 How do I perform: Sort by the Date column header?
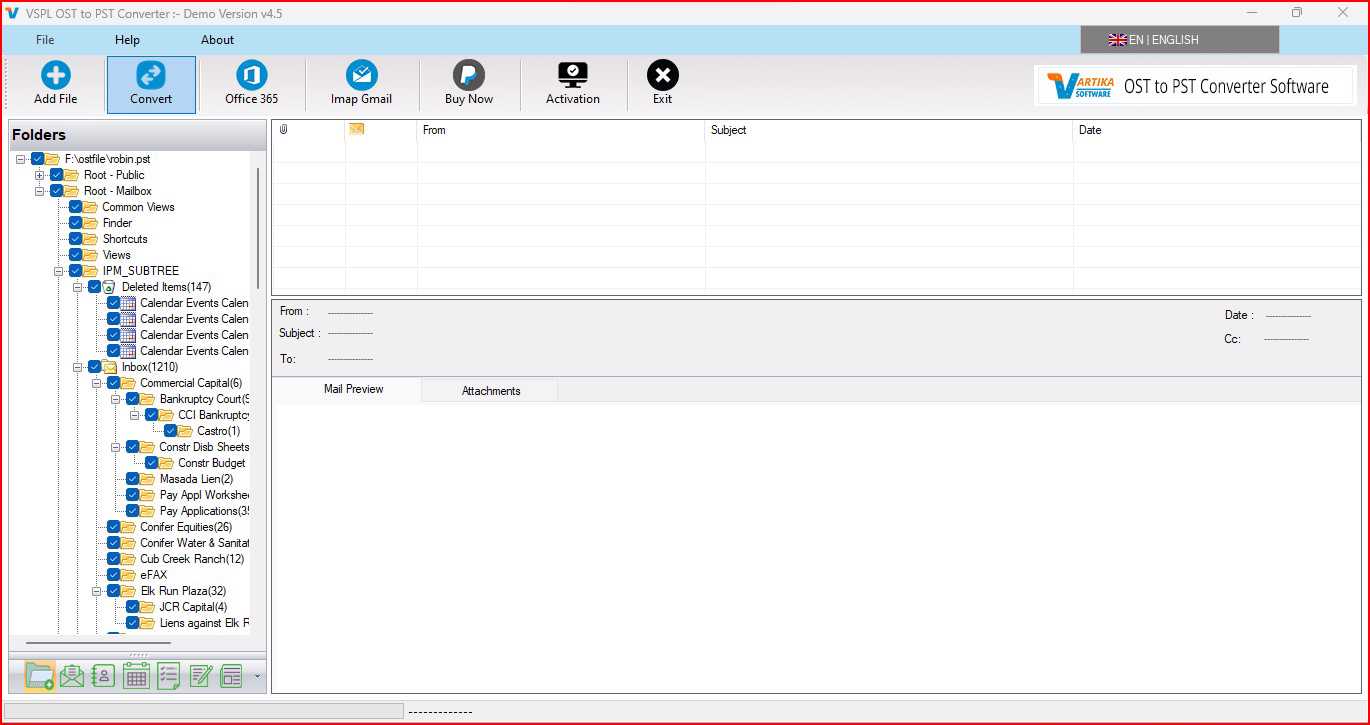click(x=1217, y=130)
